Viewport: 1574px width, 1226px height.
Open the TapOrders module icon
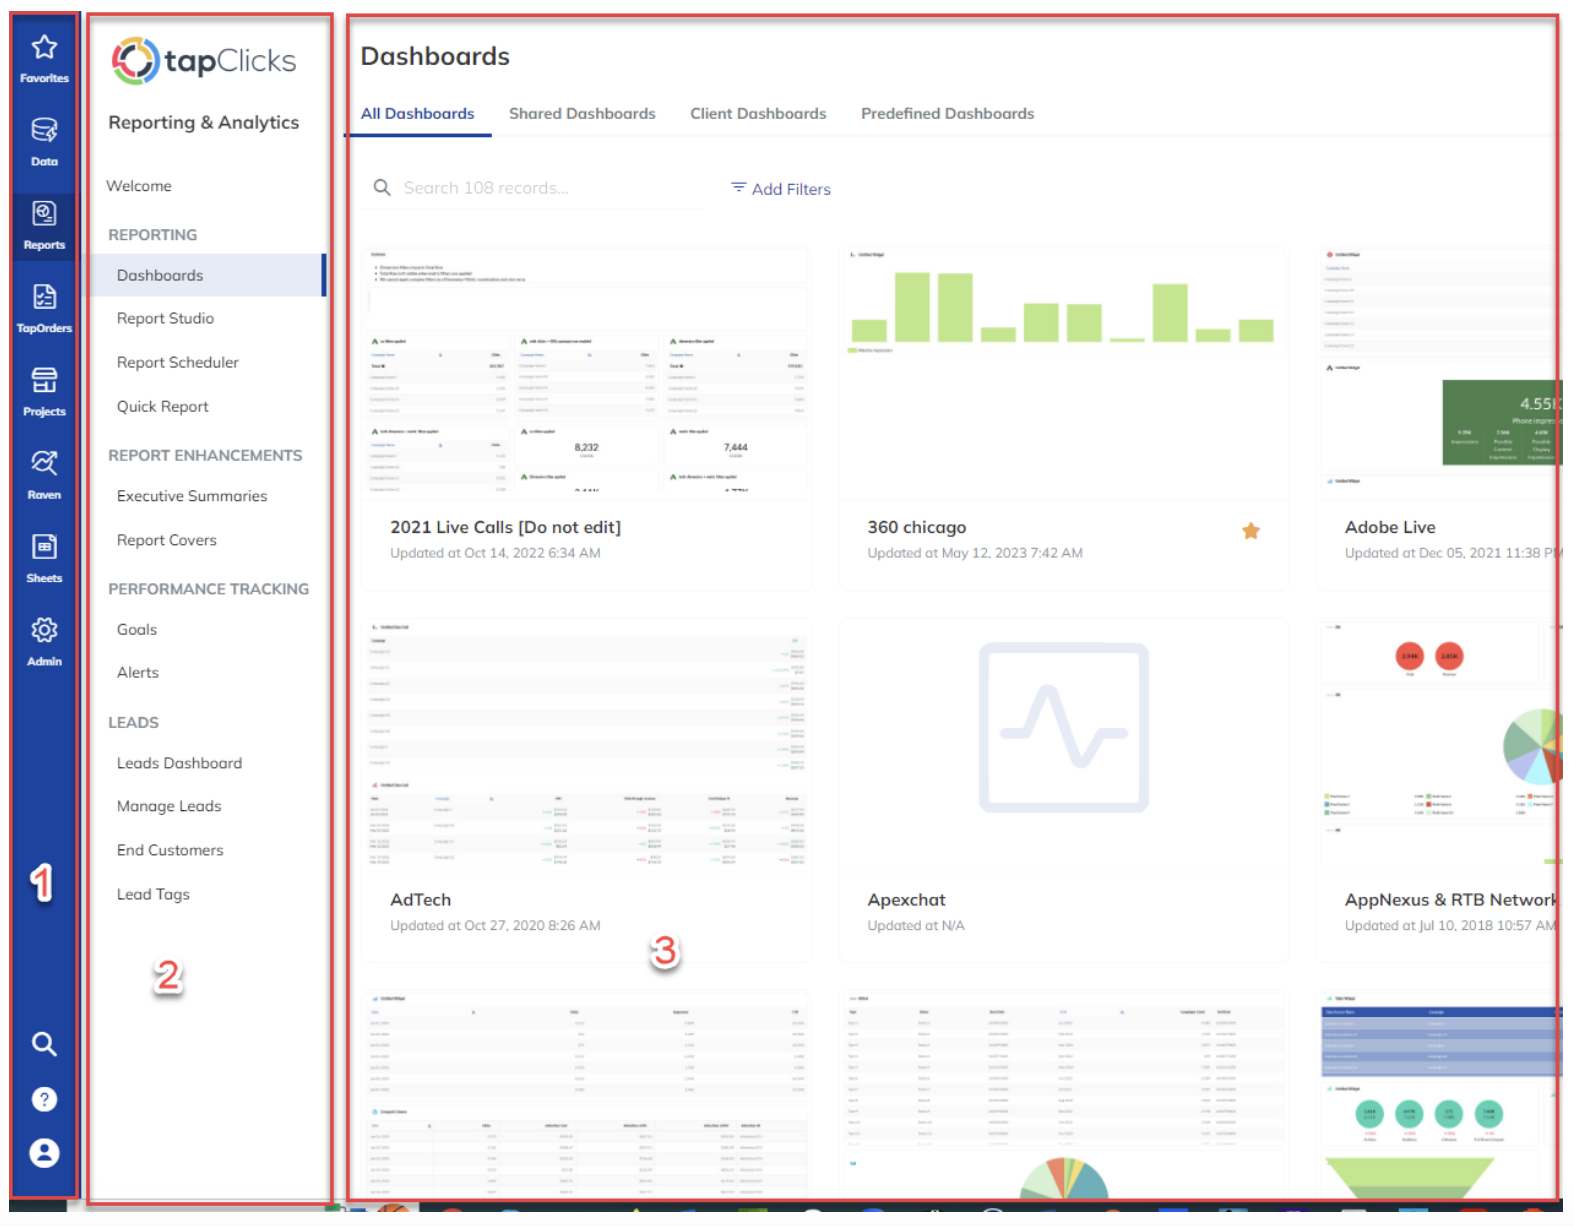point(44,308)
